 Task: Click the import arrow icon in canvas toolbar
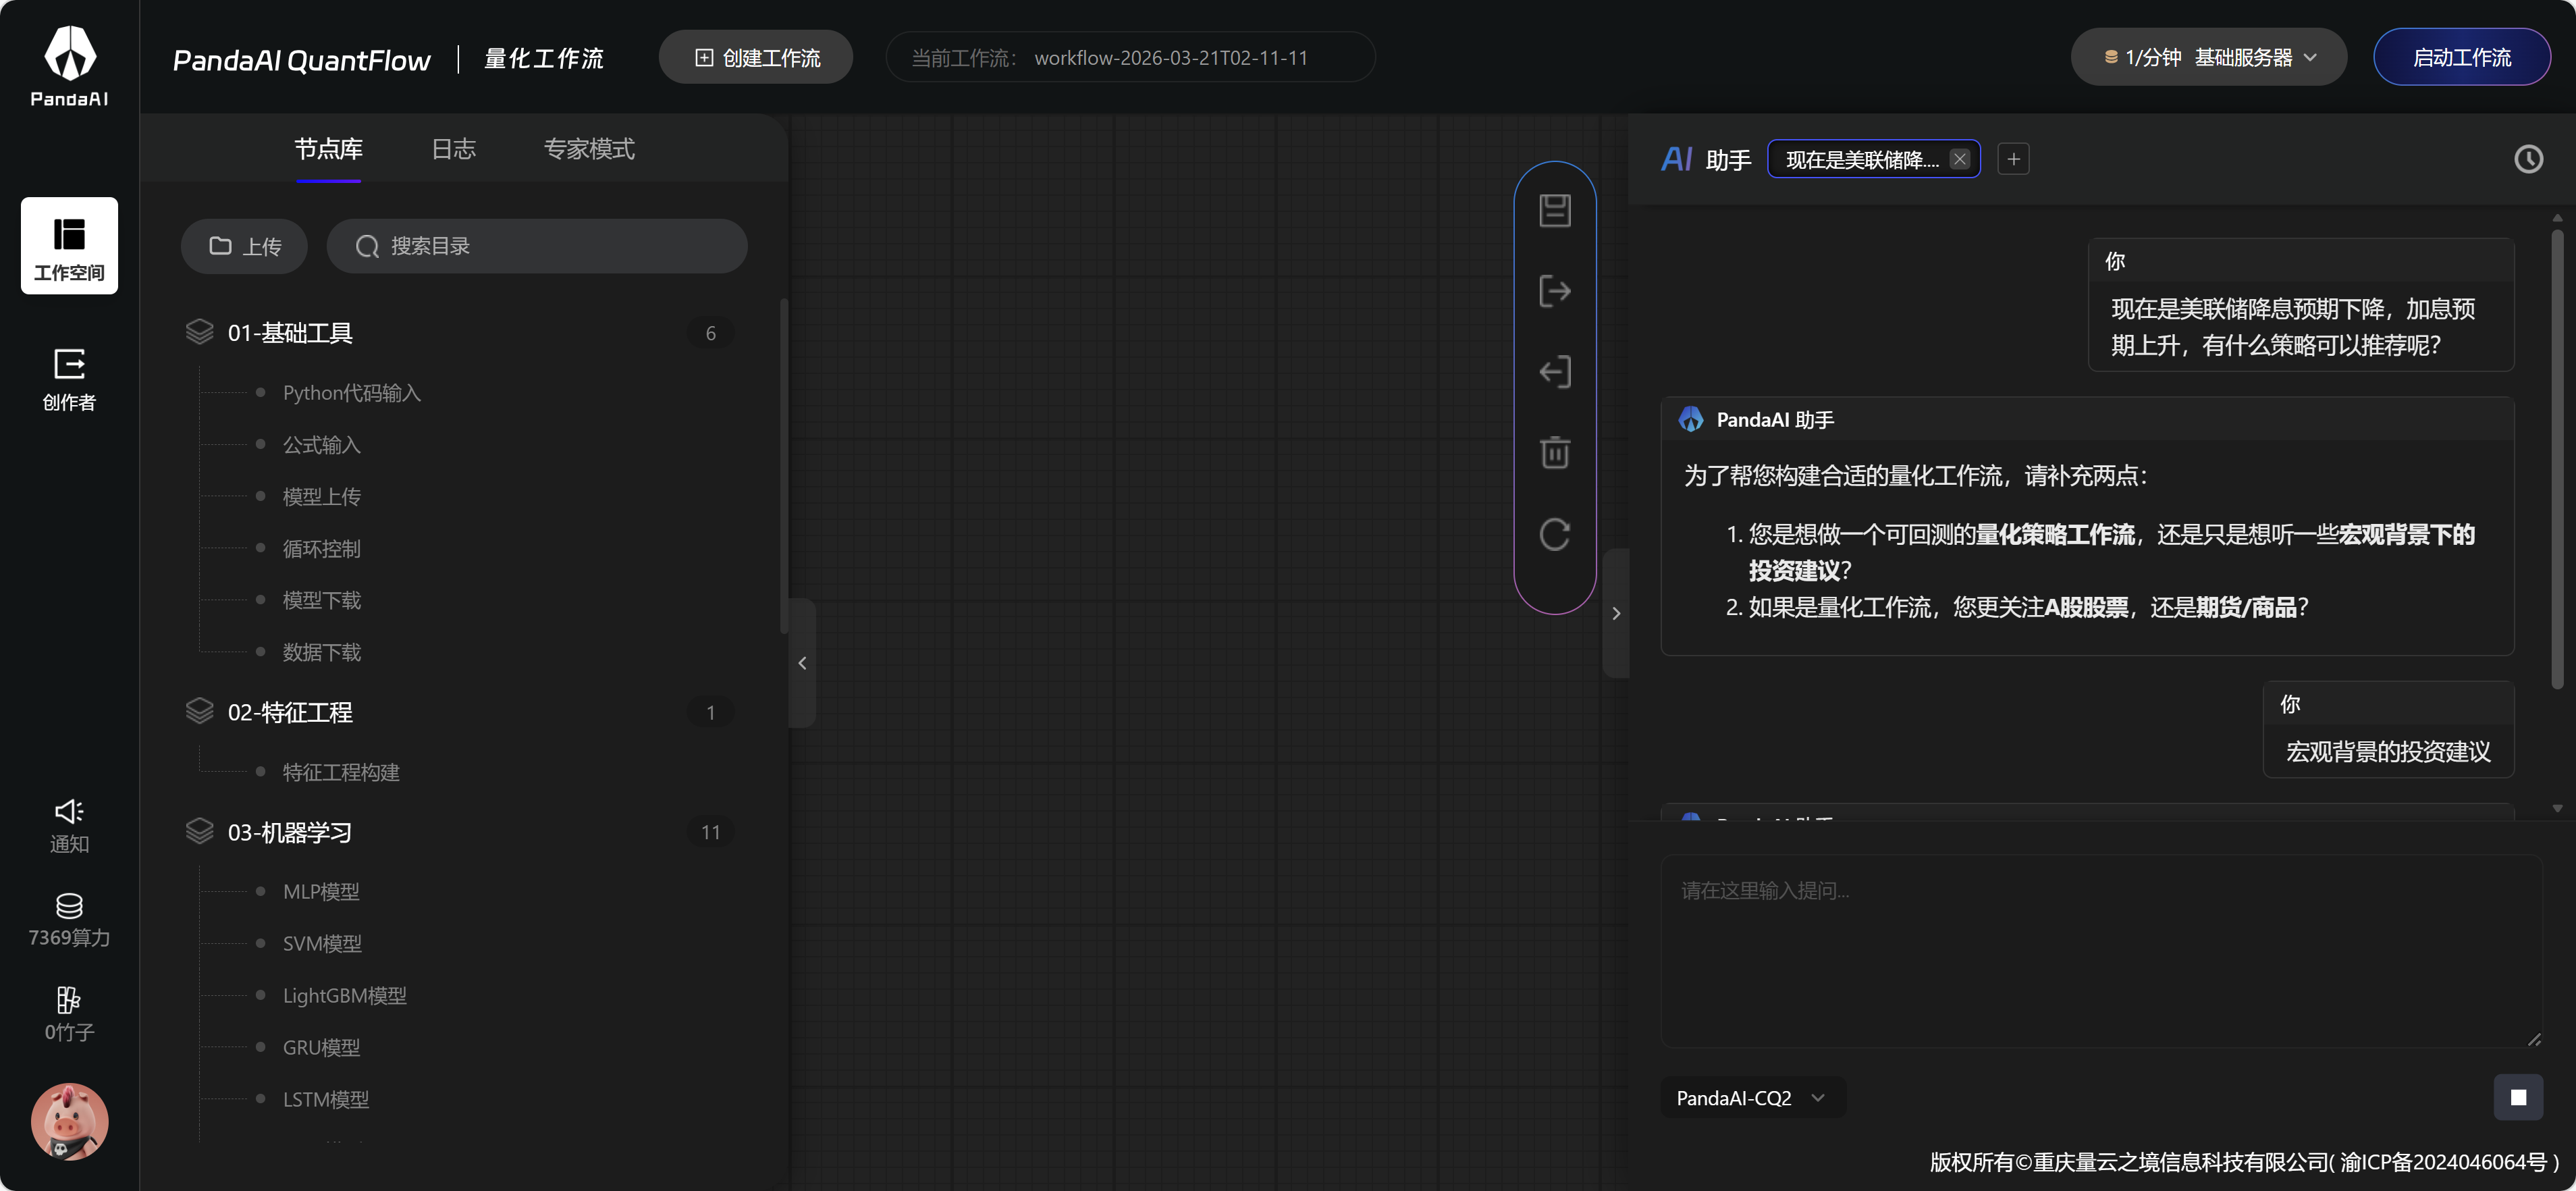[x=1554, y=372]
